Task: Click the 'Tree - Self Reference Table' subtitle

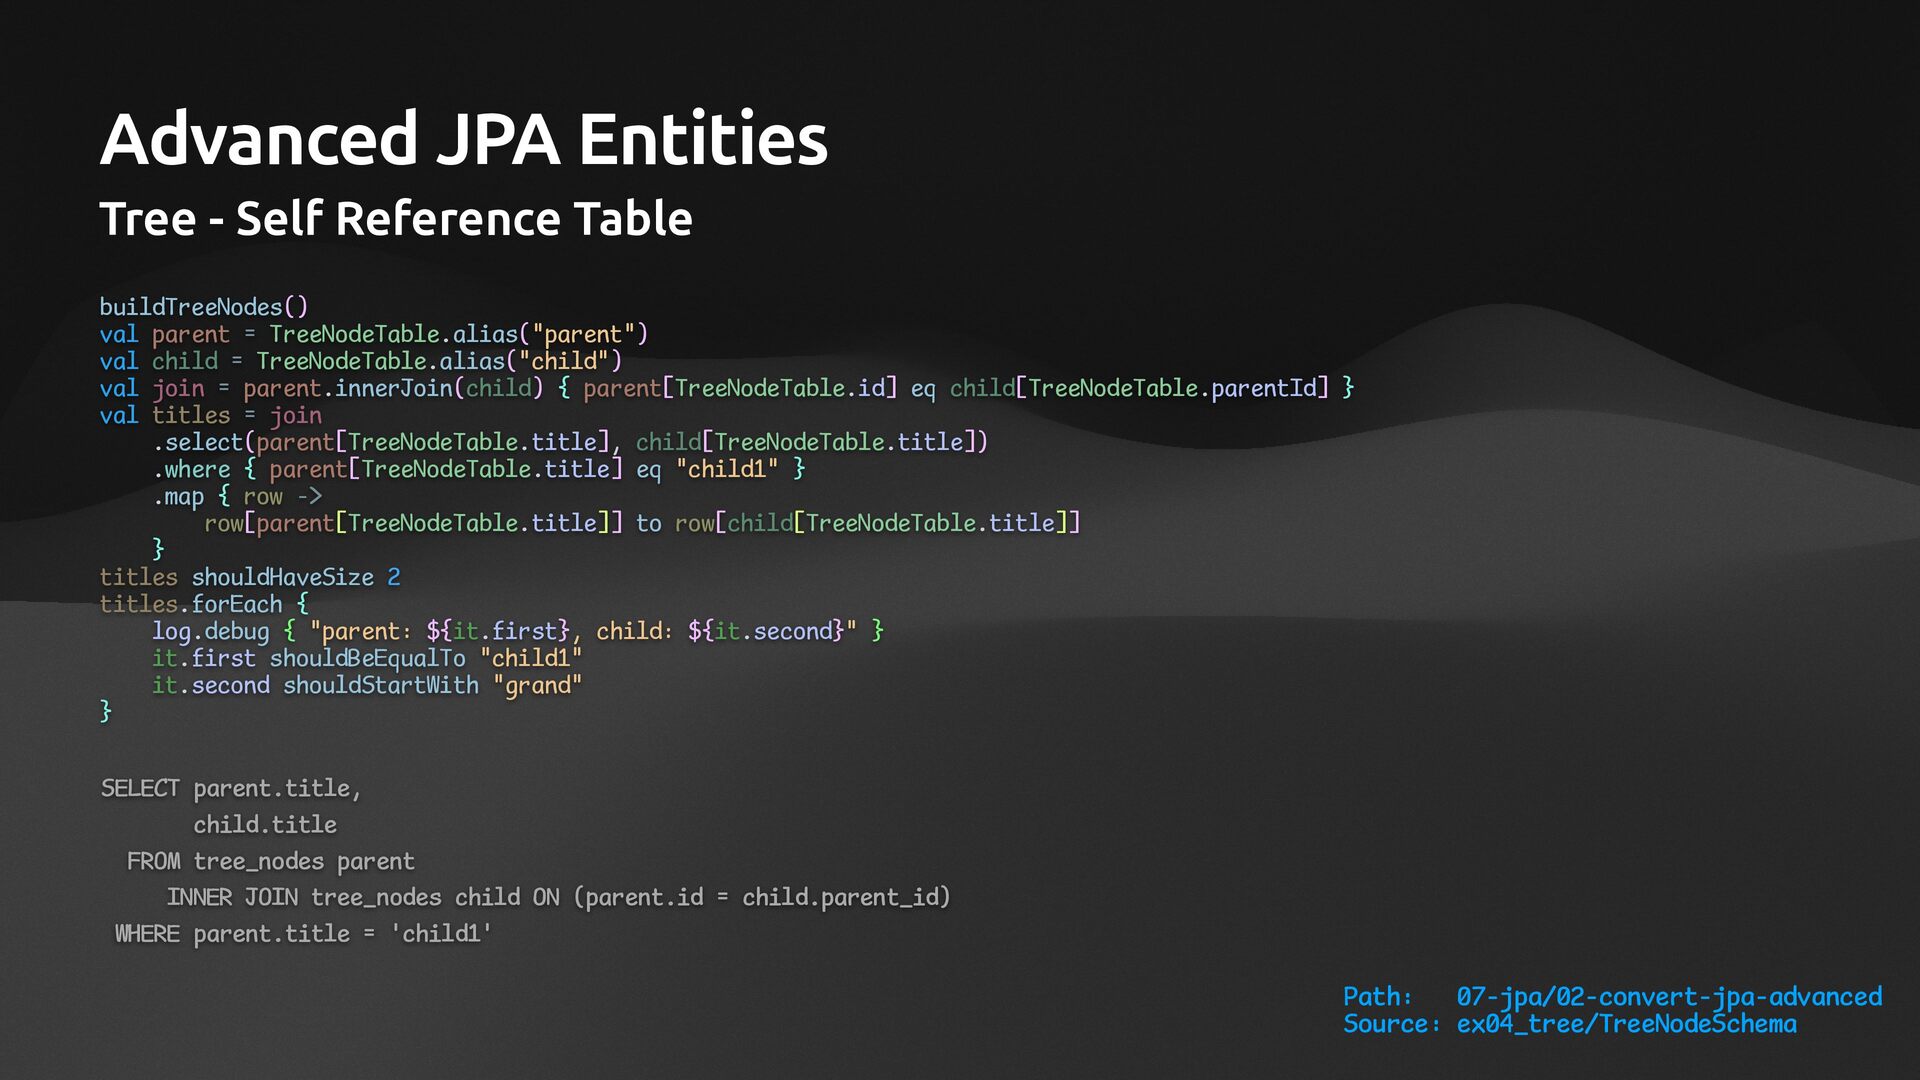Action: [395, 219]
